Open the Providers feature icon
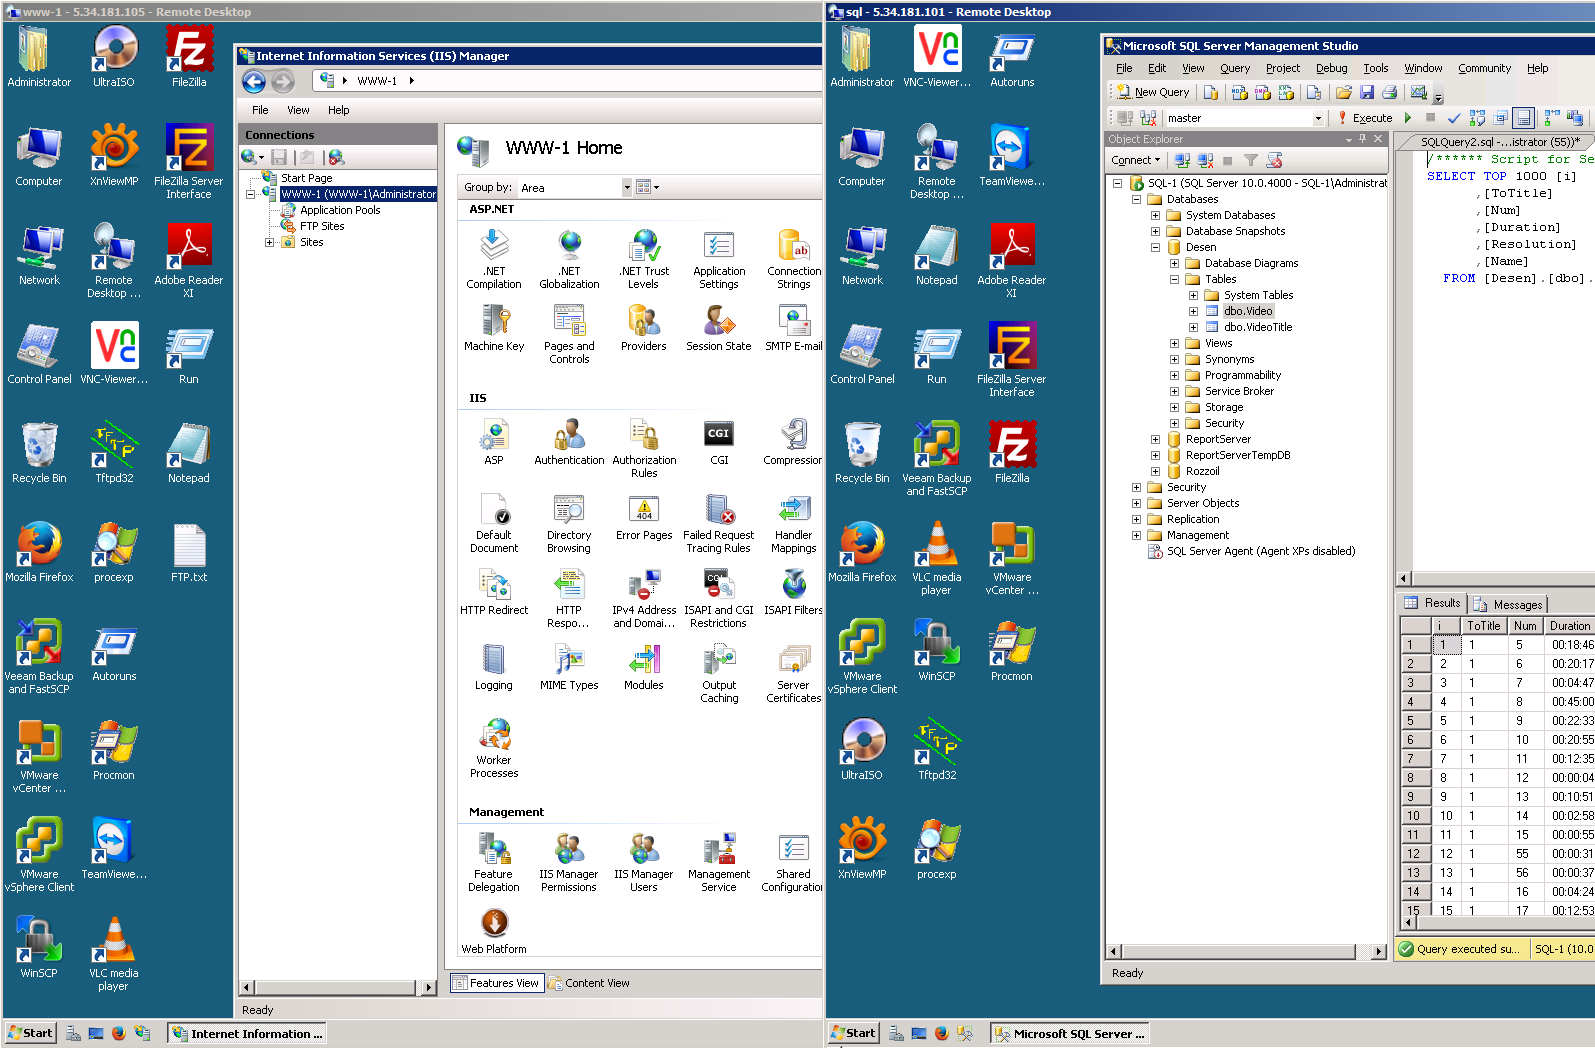Image resolution: width=1595 pixels, height=1048 pixels. 644,327
